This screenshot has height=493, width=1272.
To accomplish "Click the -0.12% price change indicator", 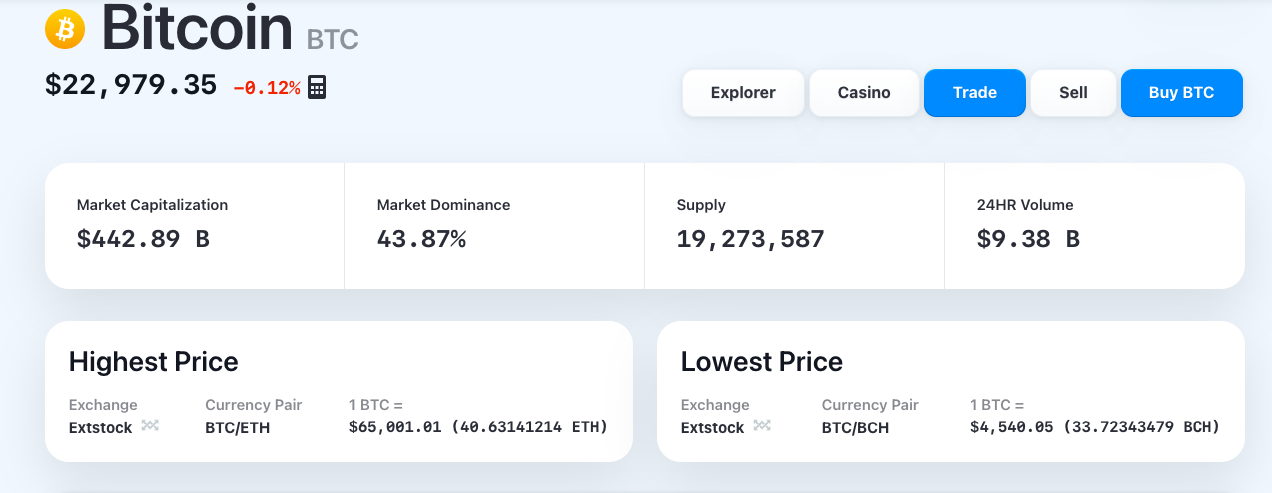I will 266,88.
